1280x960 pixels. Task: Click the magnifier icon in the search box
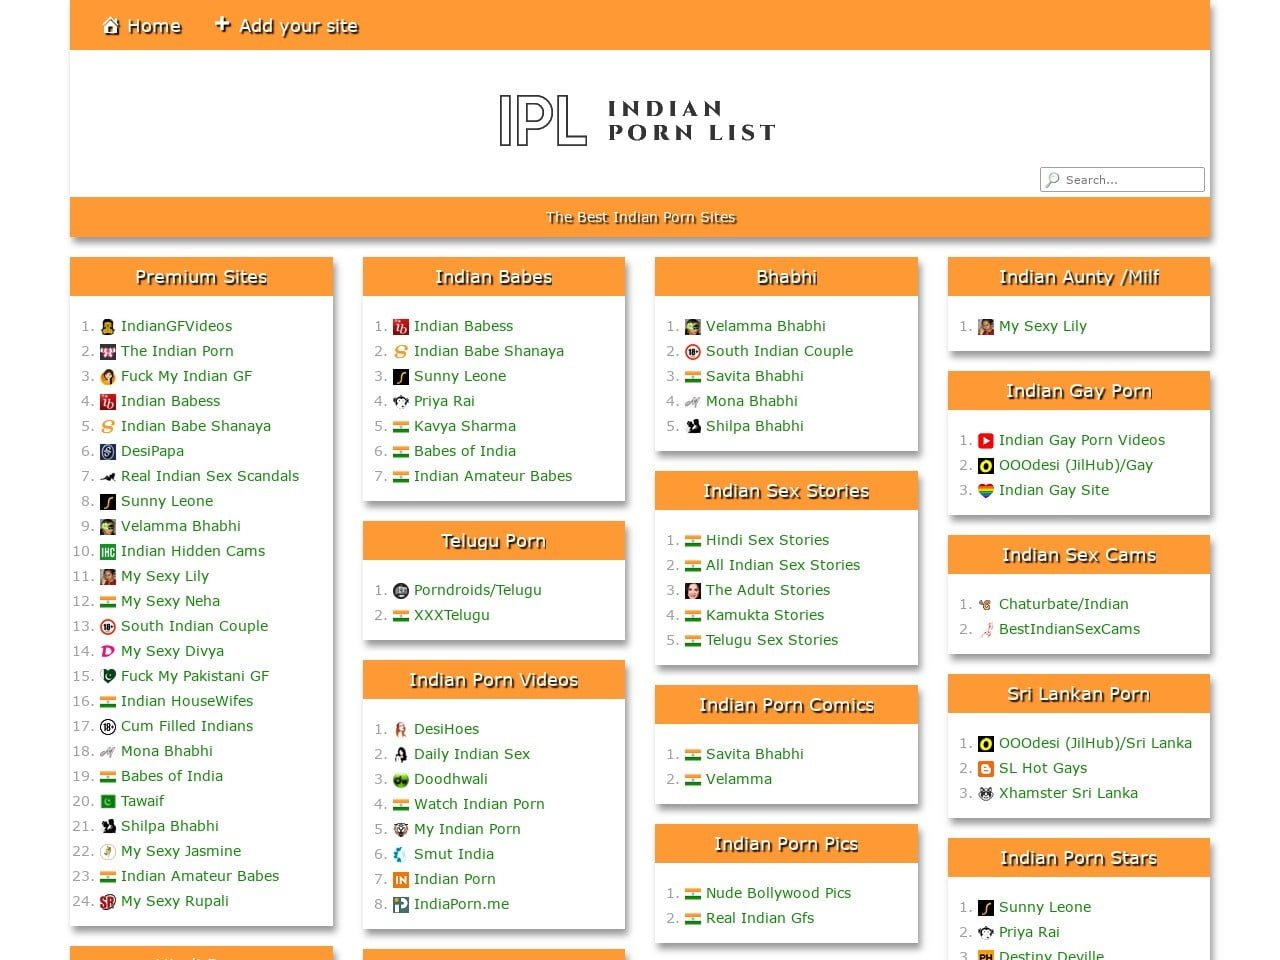[x=1052, y=180]
